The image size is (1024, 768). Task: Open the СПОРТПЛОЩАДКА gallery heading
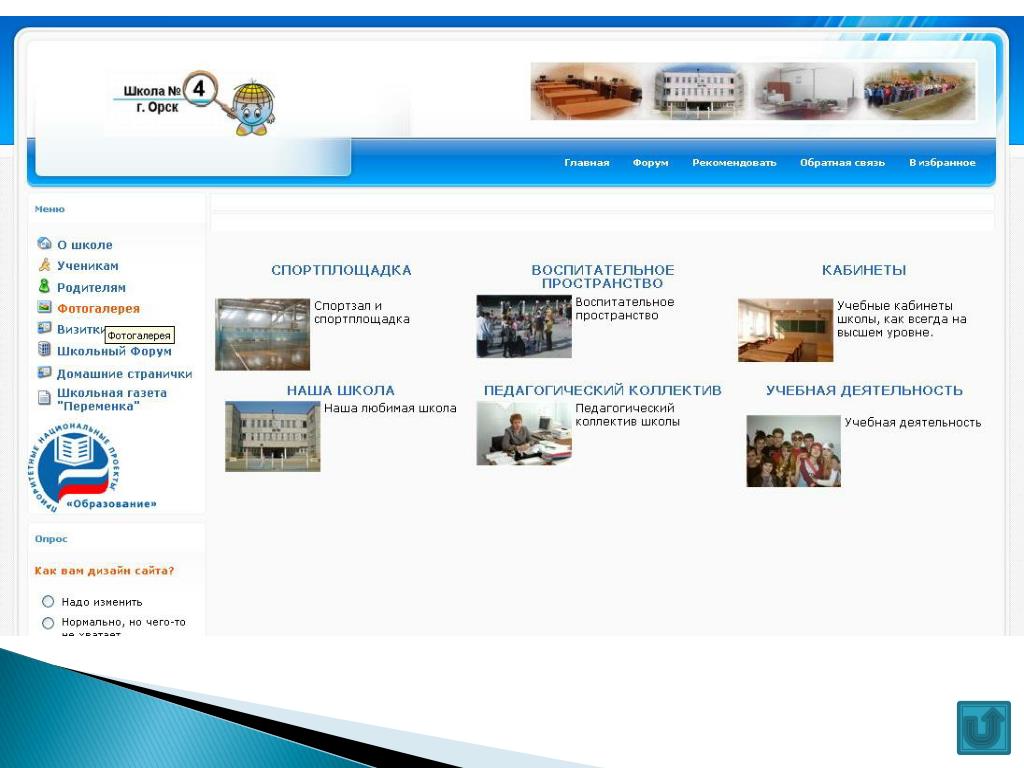(x=341, y=270)
